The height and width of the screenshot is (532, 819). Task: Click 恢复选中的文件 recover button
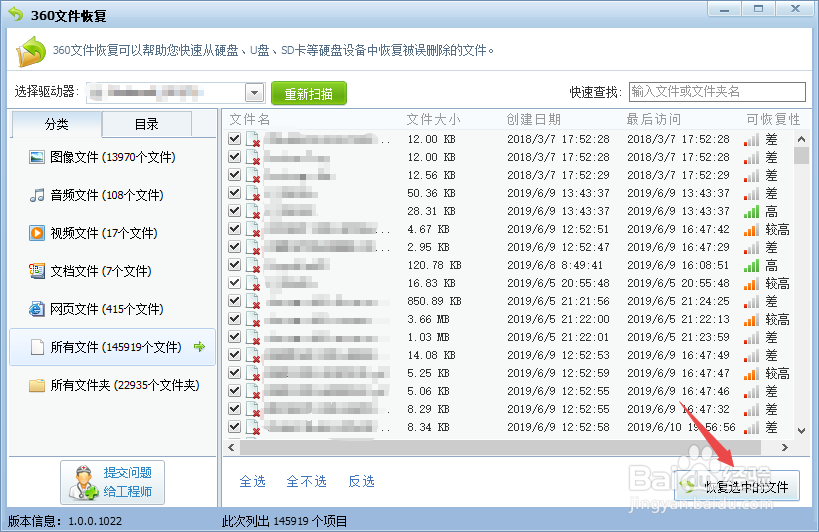737,487
